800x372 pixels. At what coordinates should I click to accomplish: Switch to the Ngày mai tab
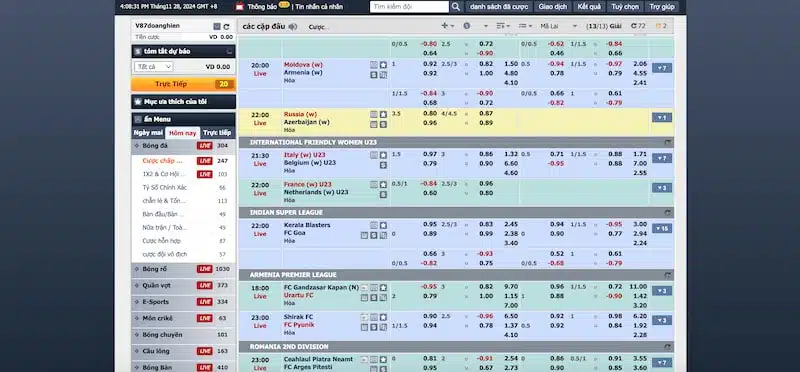pos(148,133)
